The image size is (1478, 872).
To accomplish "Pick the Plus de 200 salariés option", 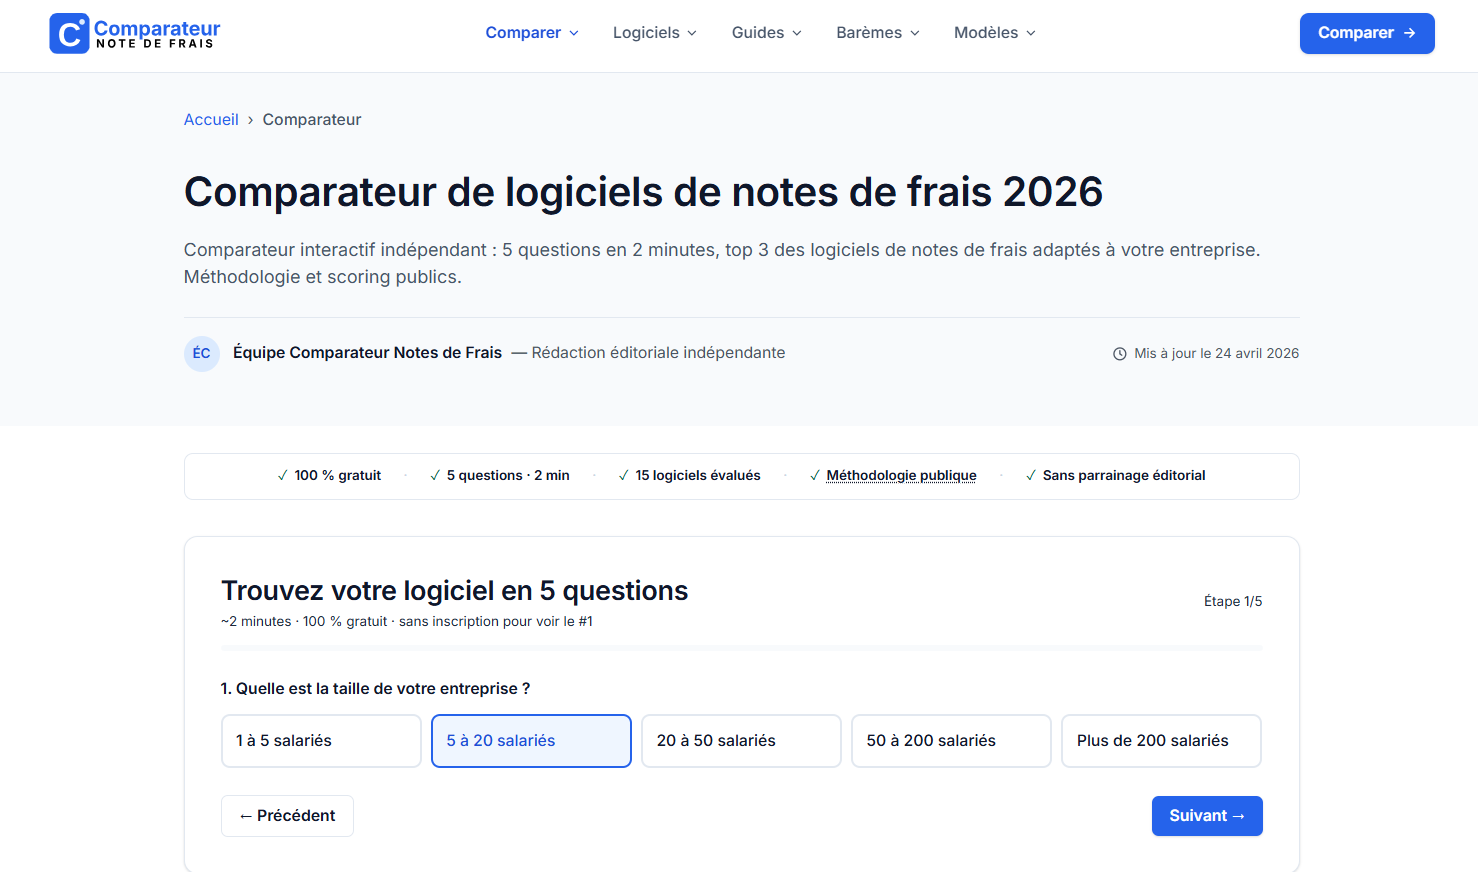I will click(1161, 741).
